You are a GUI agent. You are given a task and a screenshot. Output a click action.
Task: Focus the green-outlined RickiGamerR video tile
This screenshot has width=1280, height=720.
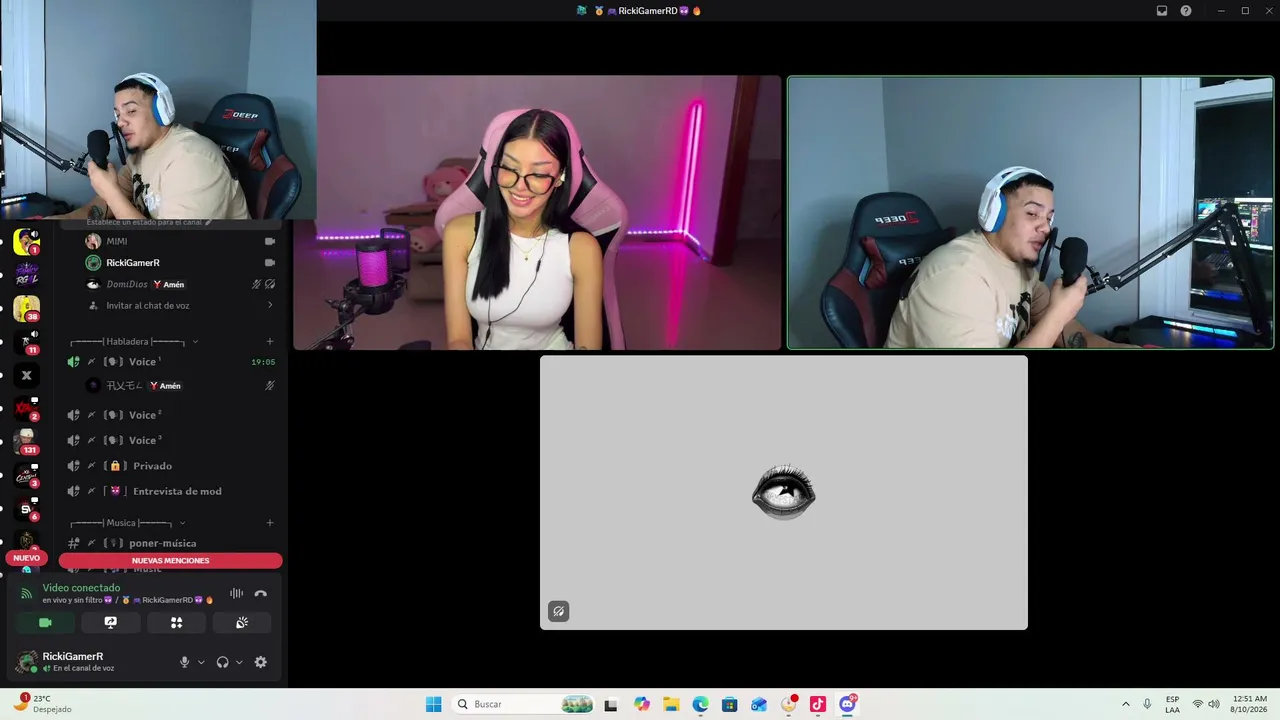click(1030, 213)
